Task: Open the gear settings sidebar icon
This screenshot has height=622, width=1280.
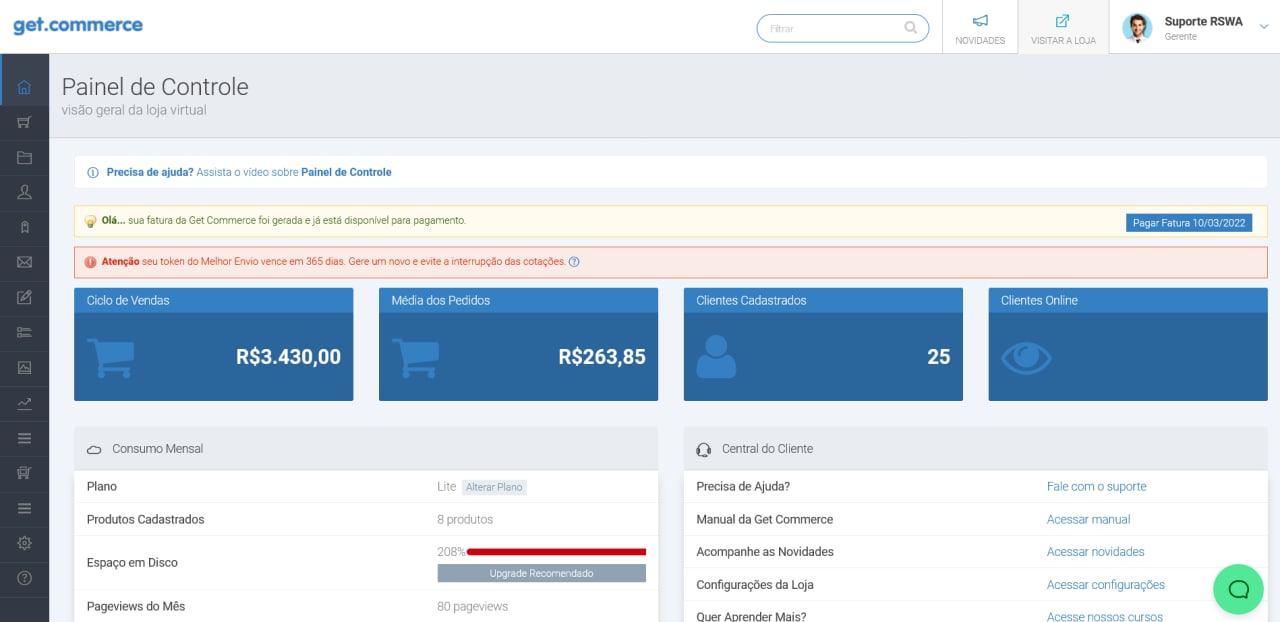Action: pos(24,543)
